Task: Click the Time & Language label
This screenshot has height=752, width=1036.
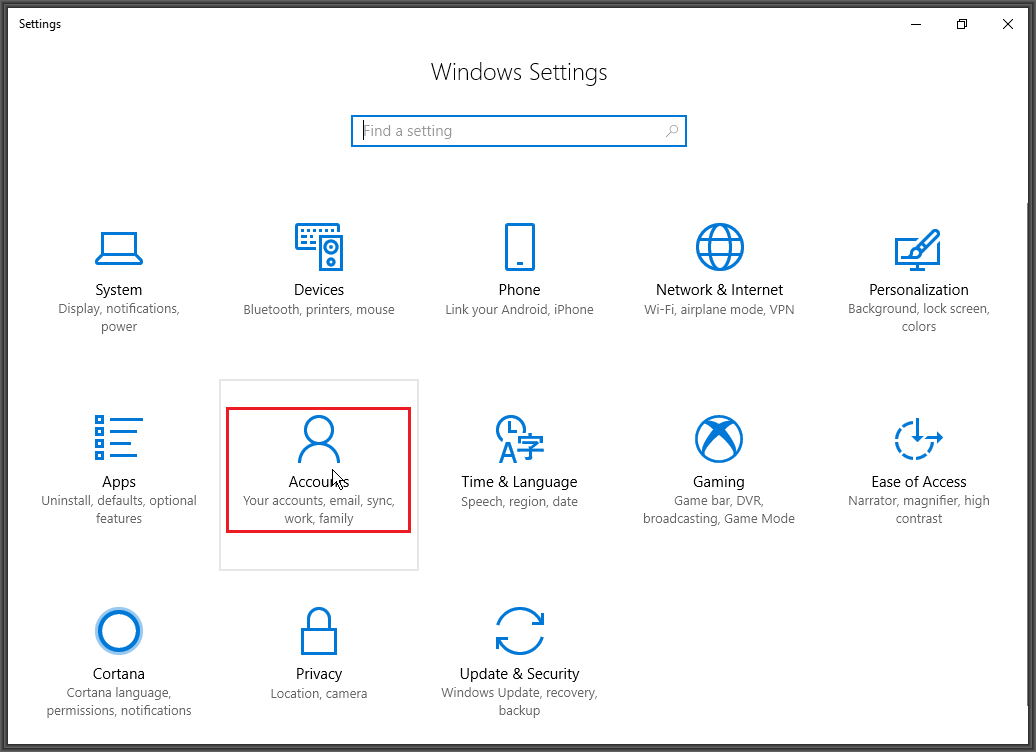Action: pos(519,482)
